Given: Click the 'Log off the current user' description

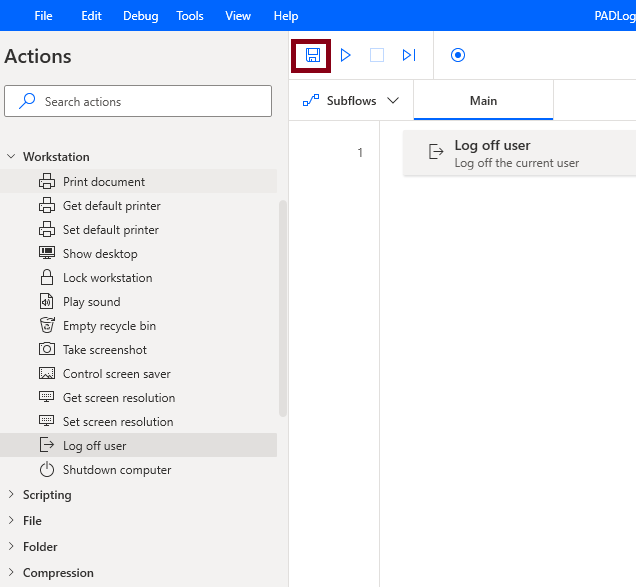Looking at the screenshot, I should coord(516,163).
